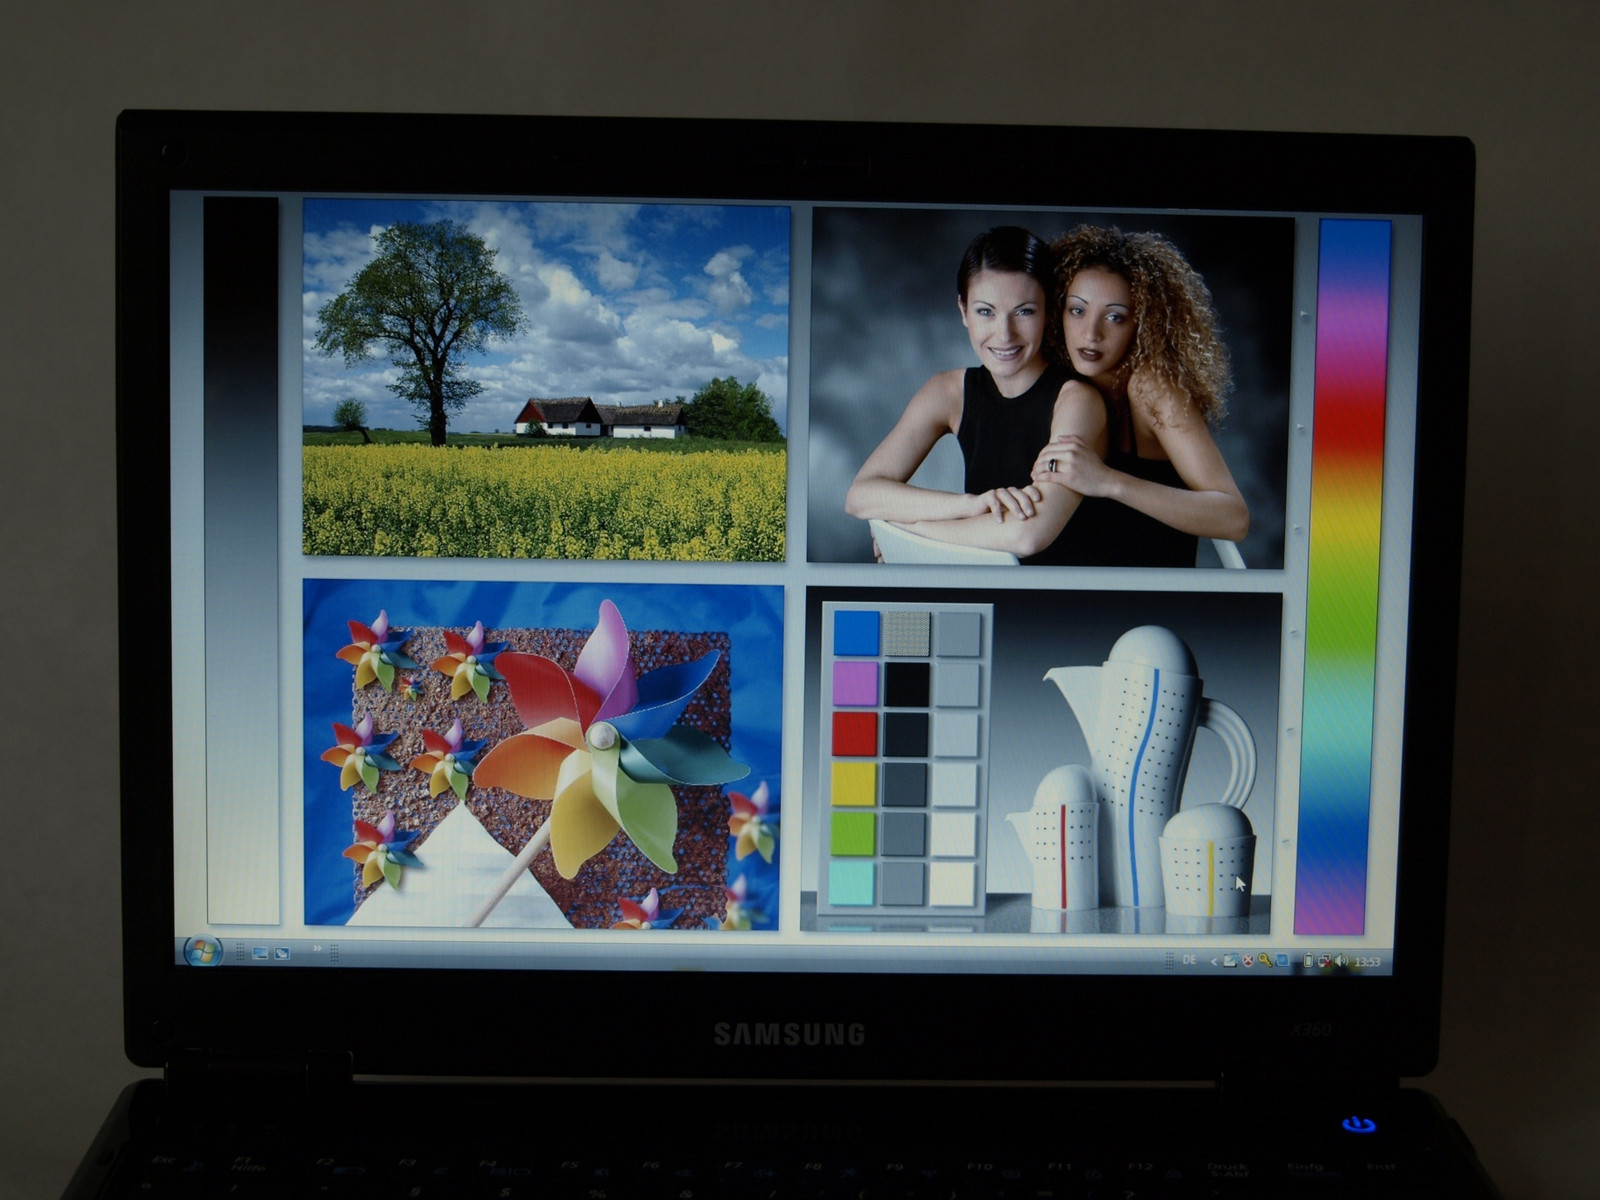Click the yellow swatch in color chart

[853, 784]
